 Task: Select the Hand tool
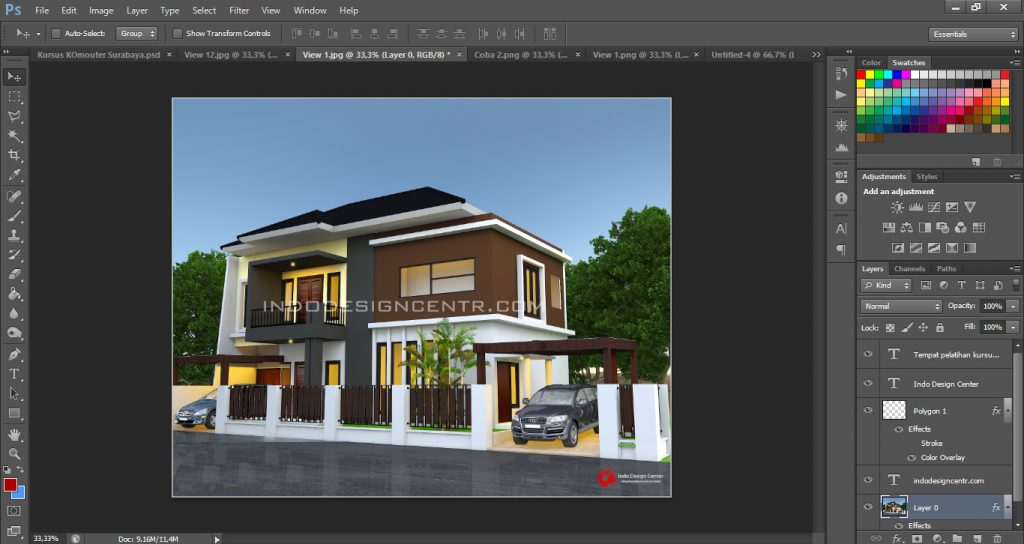tap(14, 434)
